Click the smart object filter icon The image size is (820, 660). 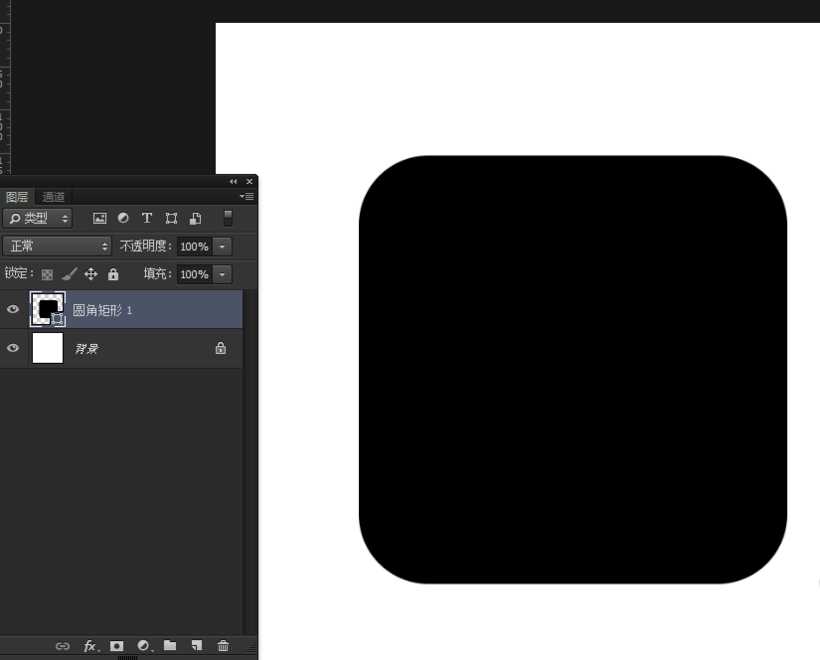(196, 218)
